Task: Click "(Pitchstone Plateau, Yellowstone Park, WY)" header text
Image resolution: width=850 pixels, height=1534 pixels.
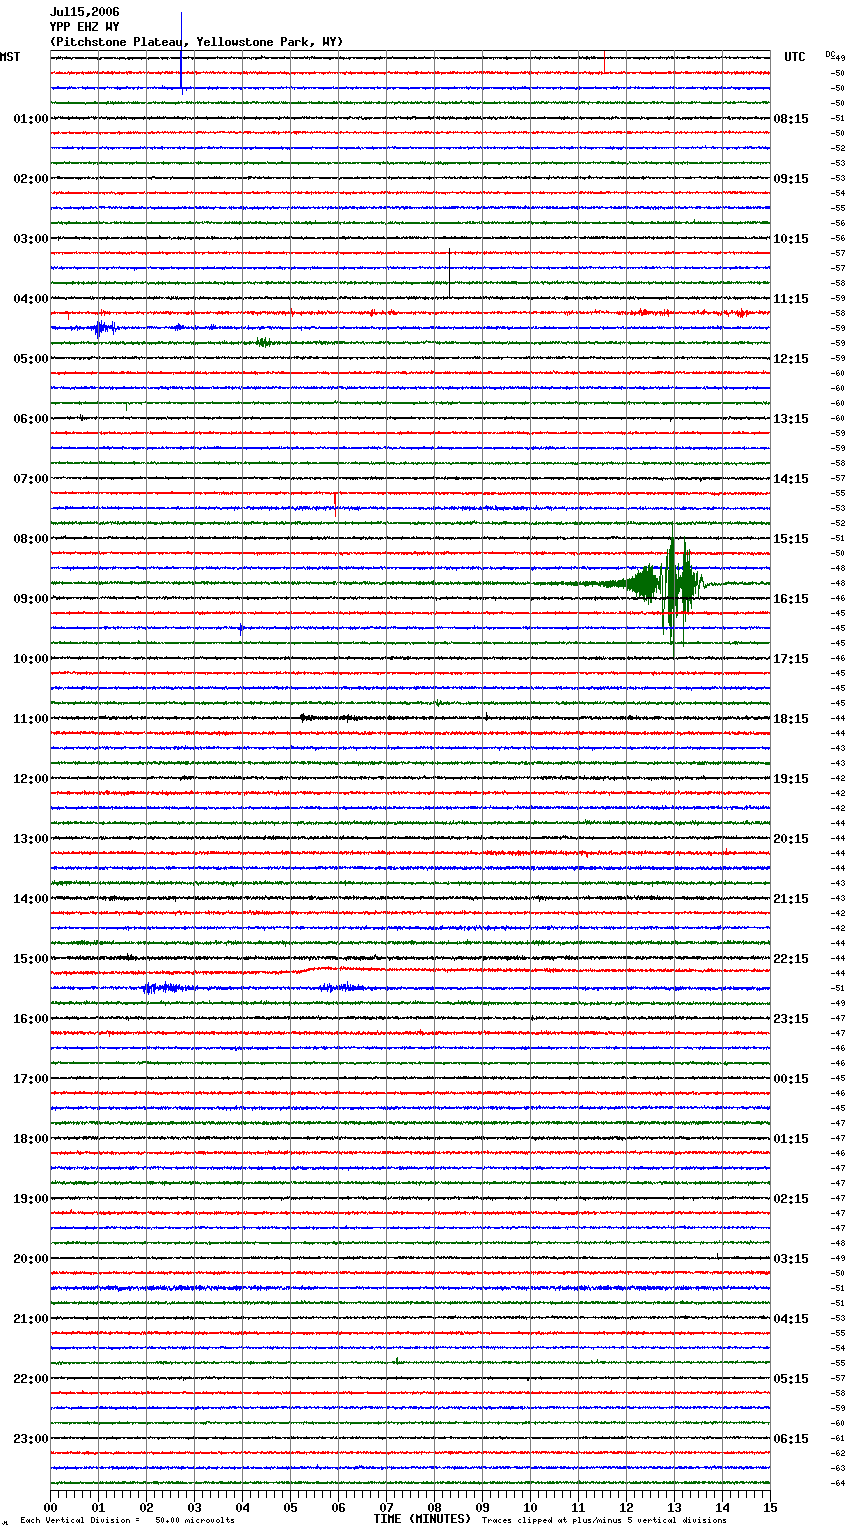Action: coord(196,42)
